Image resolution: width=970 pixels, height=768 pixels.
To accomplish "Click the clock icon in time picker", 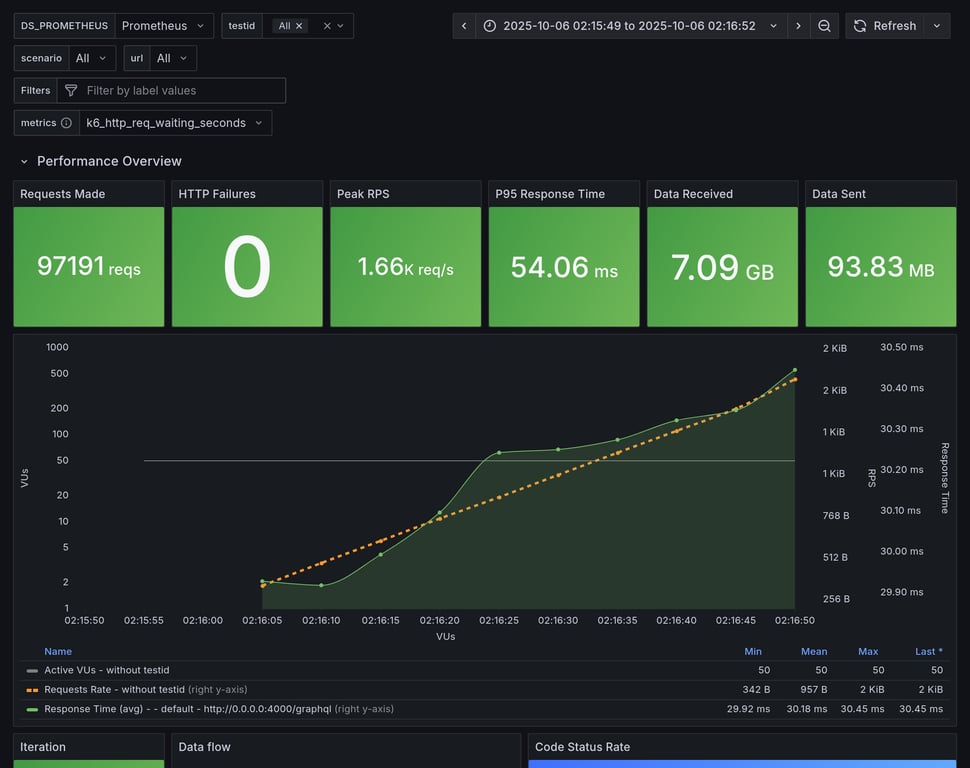I will point(490,26).
